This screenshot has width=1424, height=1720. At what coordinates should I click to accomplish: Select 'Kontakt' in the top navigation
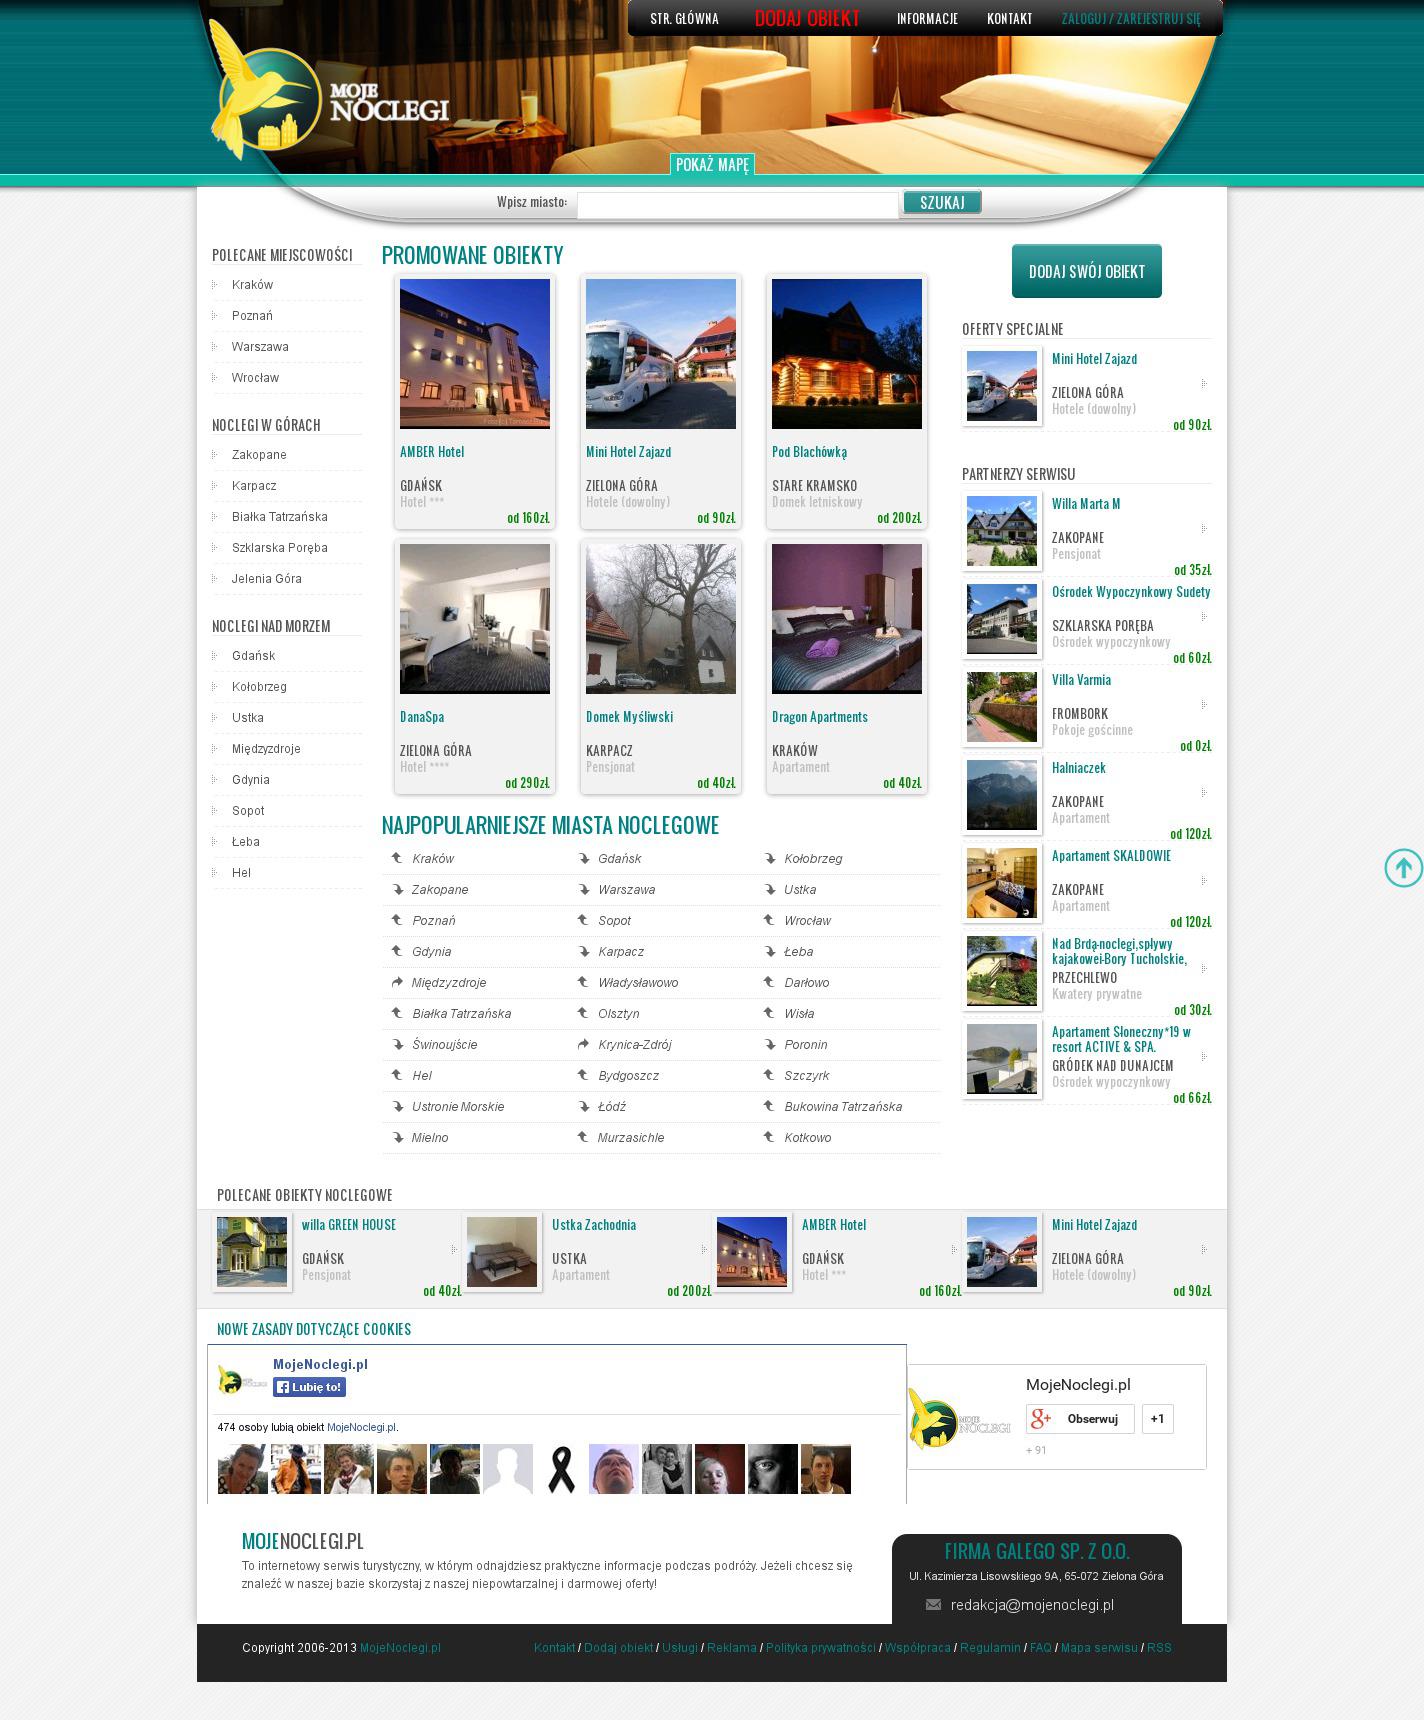[x=1009, y=18]
